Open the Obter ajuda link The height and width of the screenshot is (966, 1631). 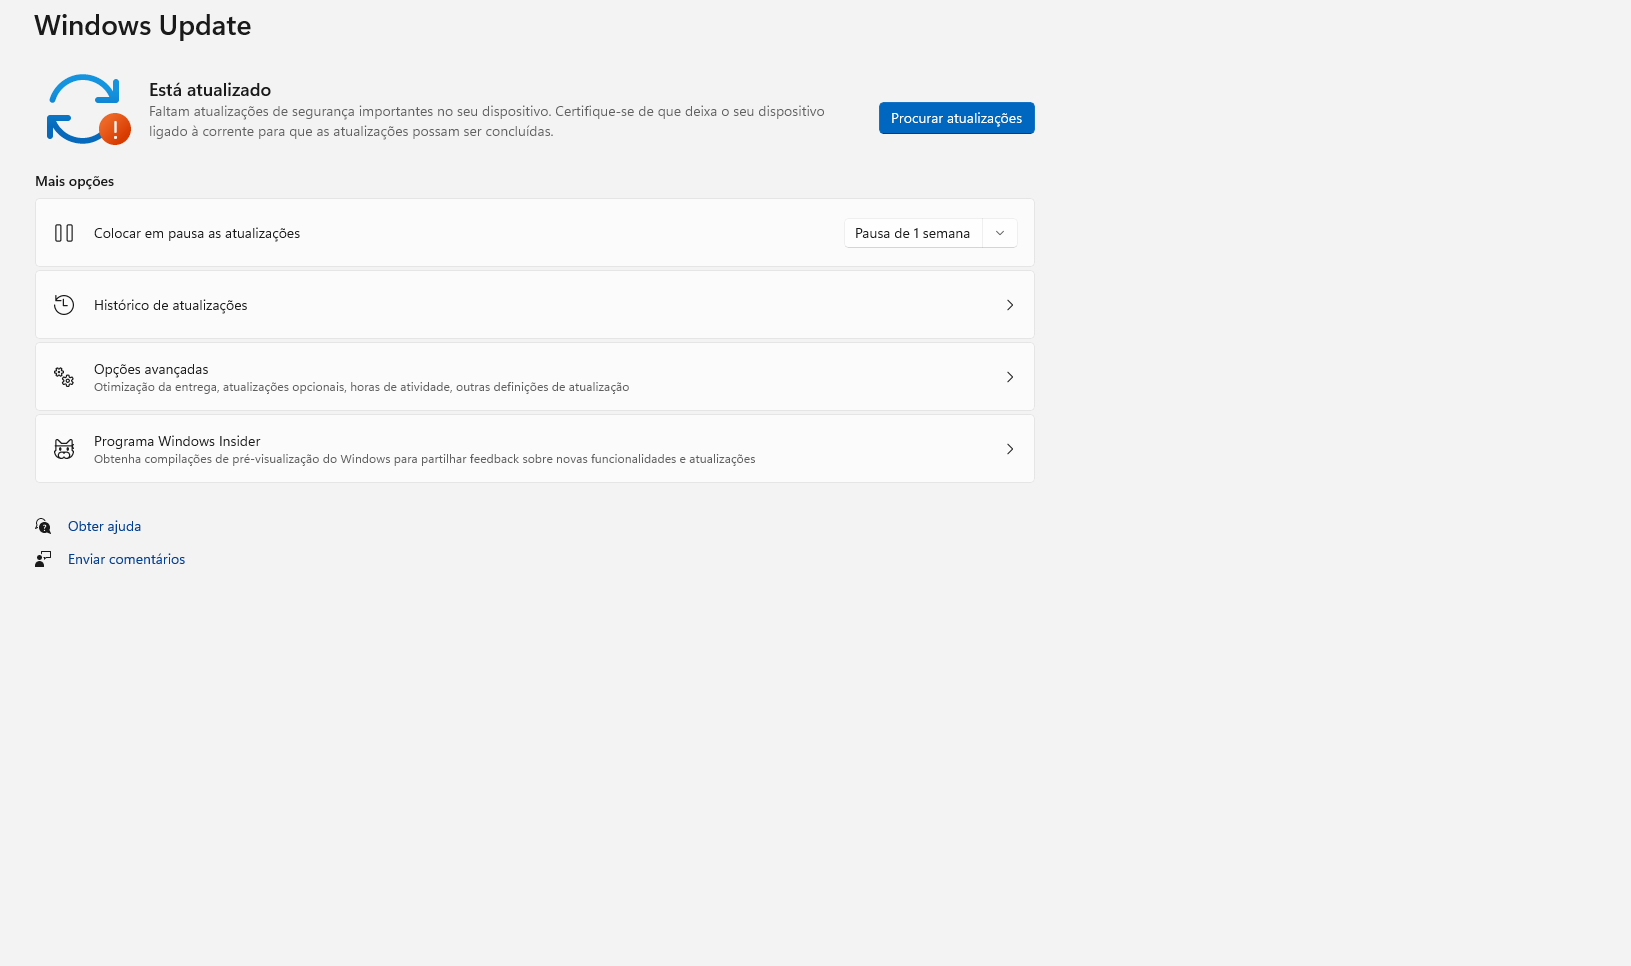[104, 526]
